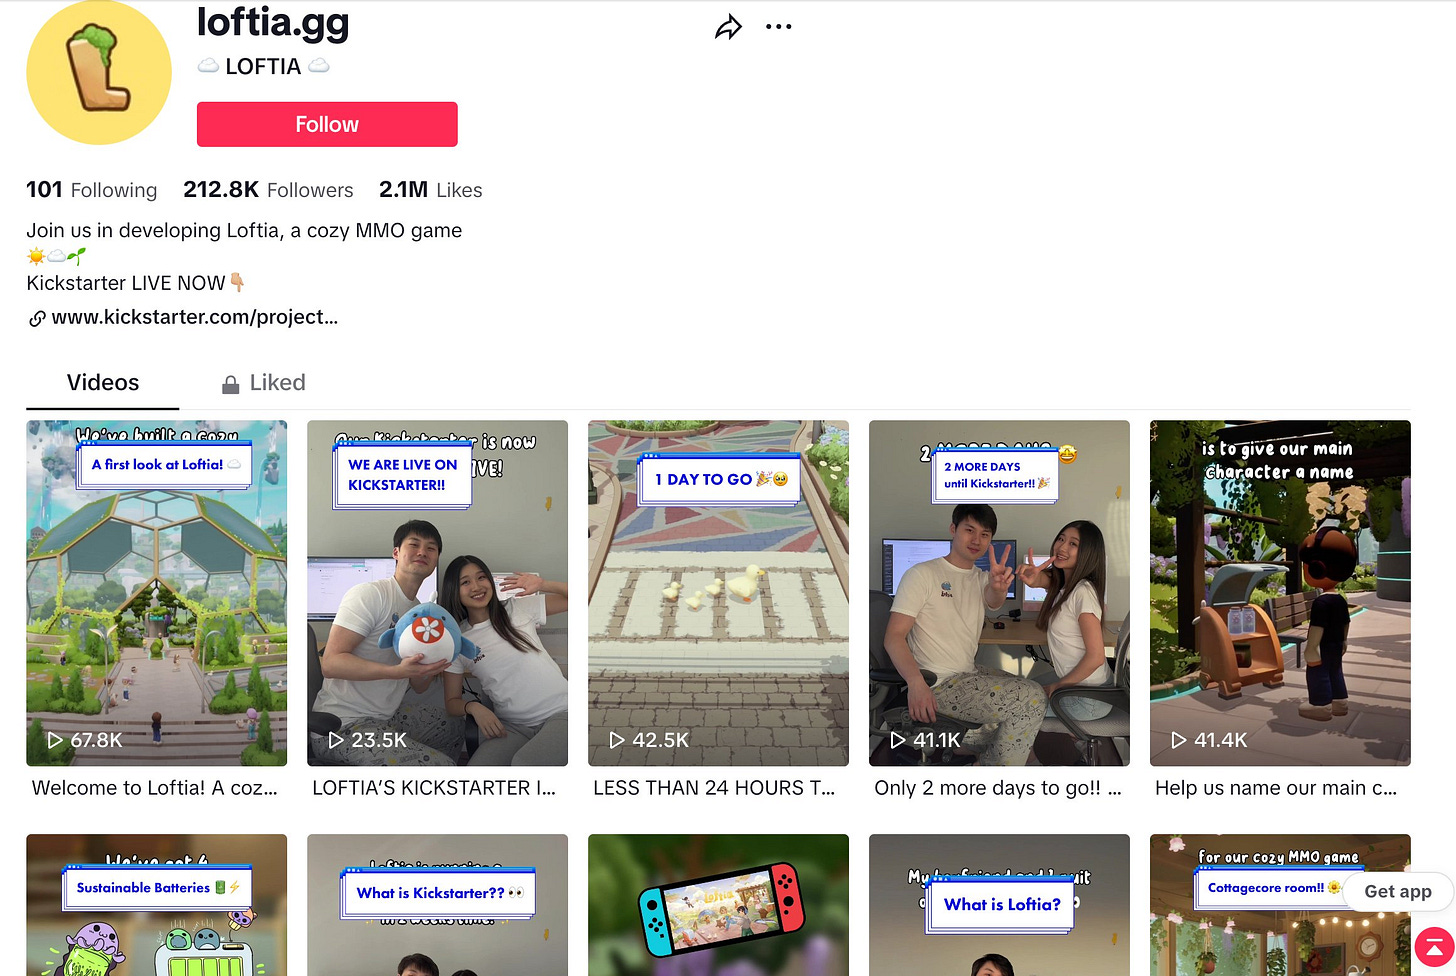Click the 101 Following count

tap(91, 190)
